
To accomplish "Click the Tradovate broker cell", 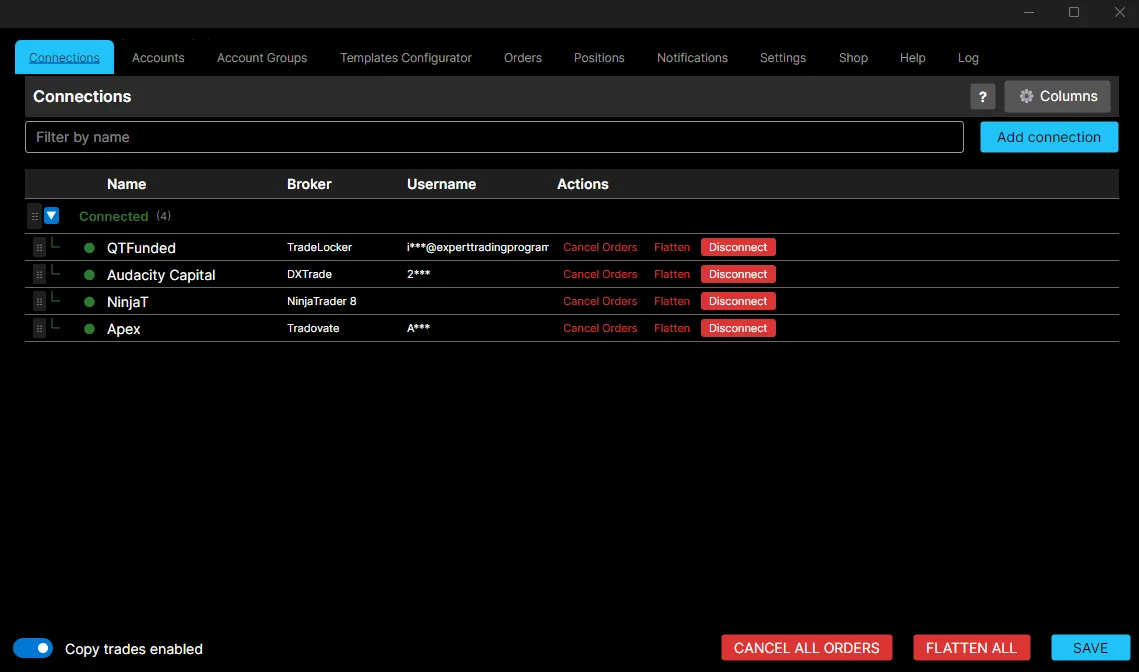I will point(312,328).
